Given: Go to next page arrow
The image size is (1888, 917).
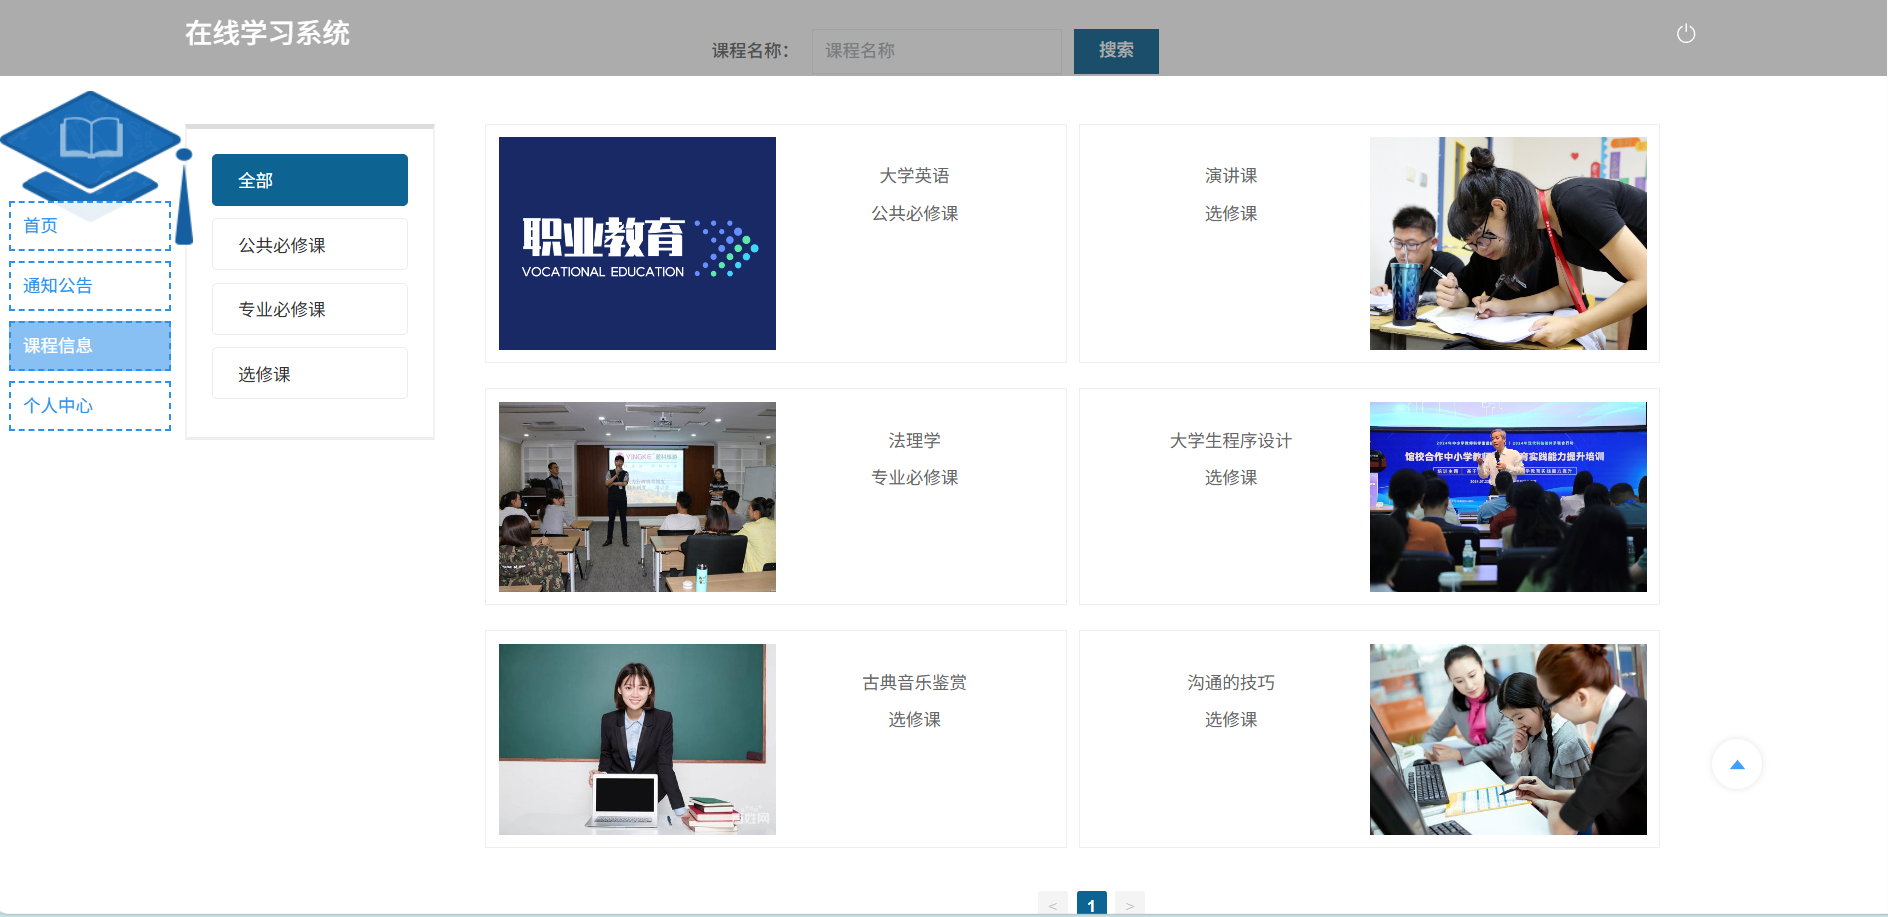Looking at the screenshot, I should [x=1129, y=905].
